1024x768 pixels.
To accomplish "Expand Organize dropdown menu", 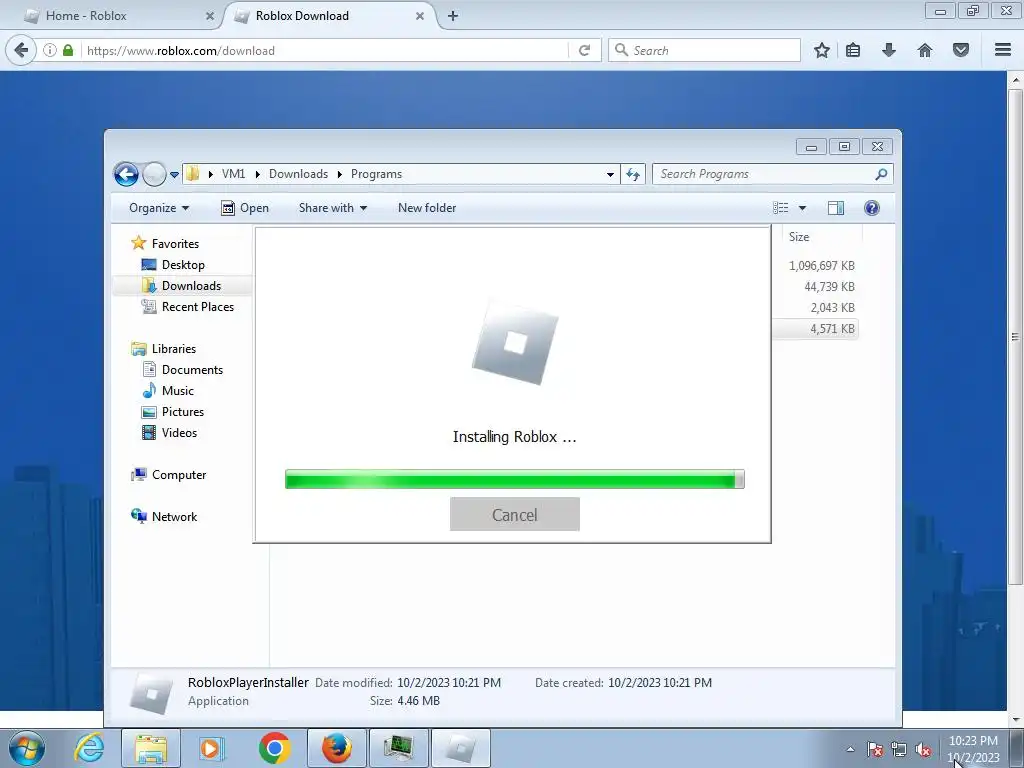I will click(x=159, y=208).
